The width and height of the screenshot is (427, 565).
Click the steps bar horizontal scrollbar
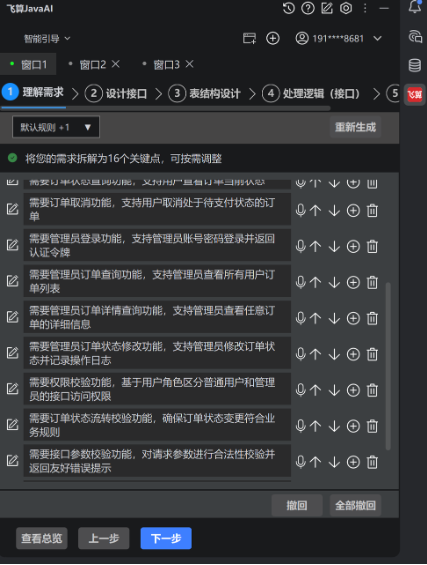166,108
